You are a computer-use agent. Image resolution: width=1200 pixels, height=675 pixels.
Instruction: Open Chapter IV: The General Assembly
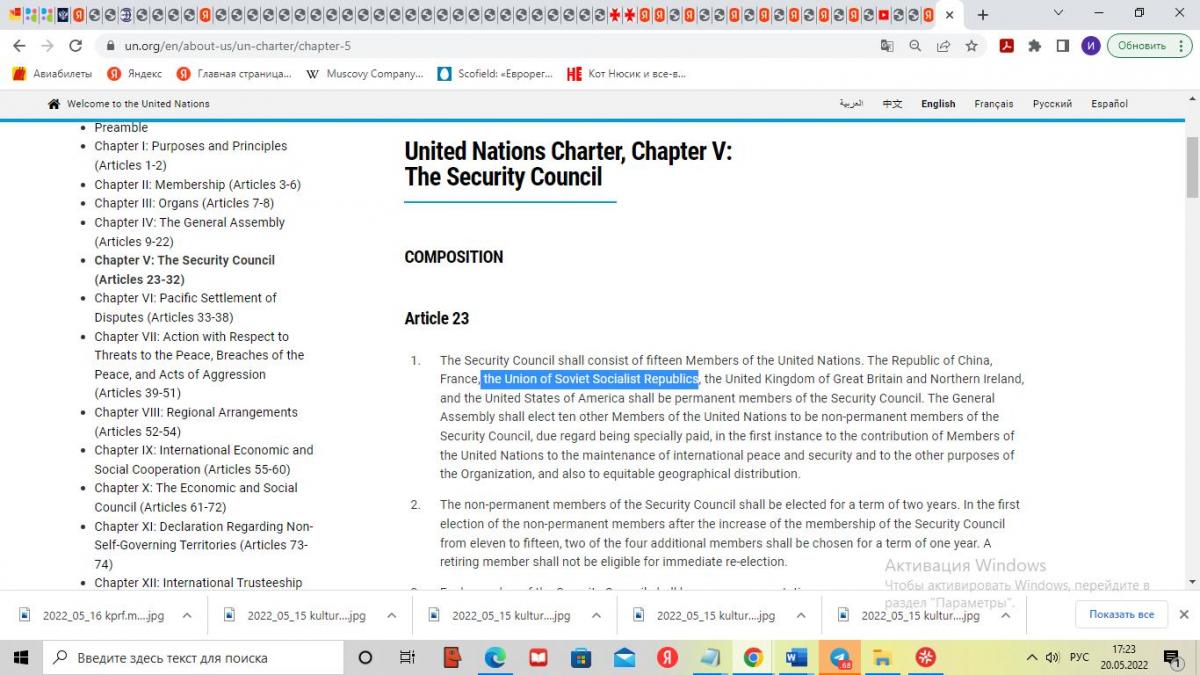190,232
